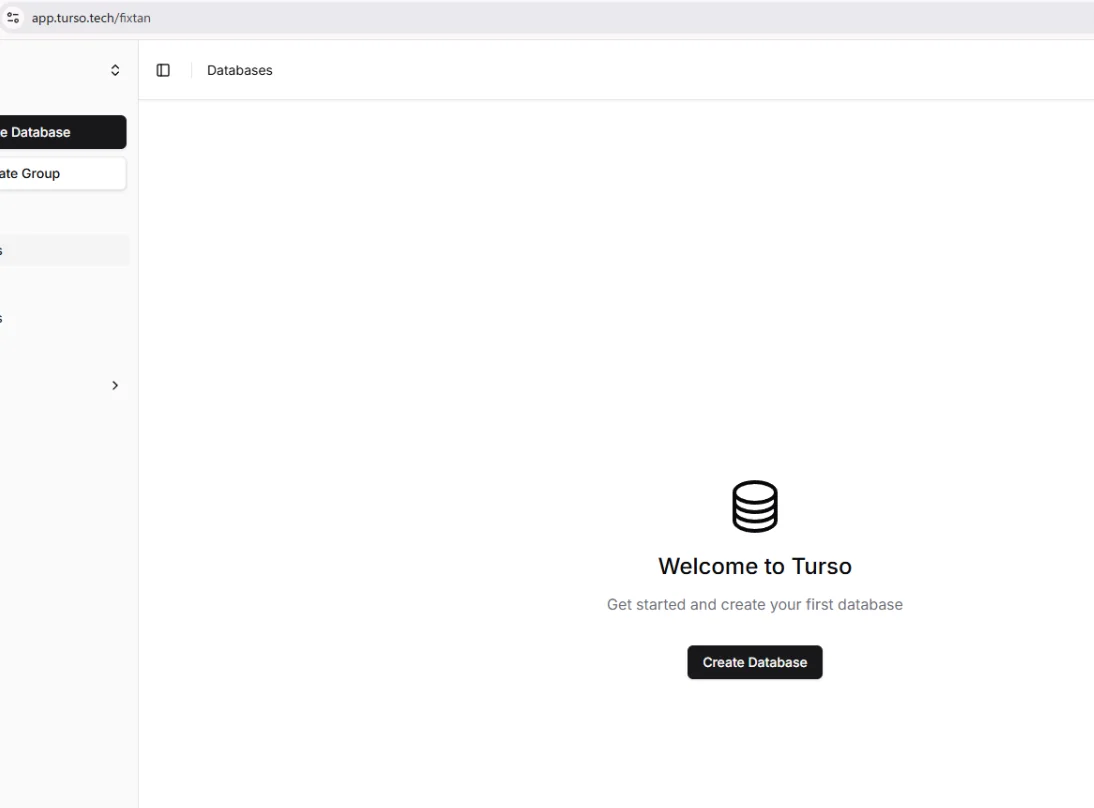1094x808 pixels.
Task: Click the Welcome to Turso heading
Action: coord(754,566)
